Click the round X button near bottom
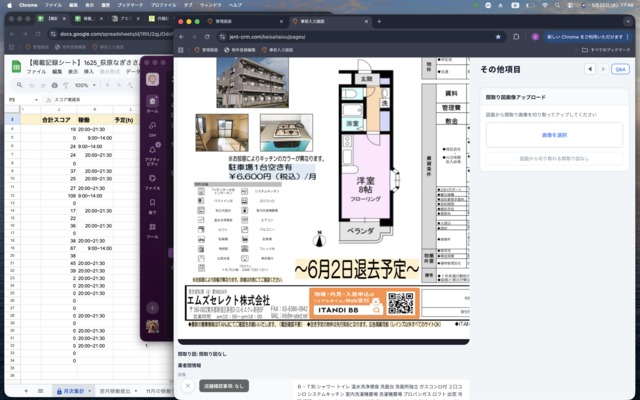This screenshot has height=400, width=640. point(188,386)
